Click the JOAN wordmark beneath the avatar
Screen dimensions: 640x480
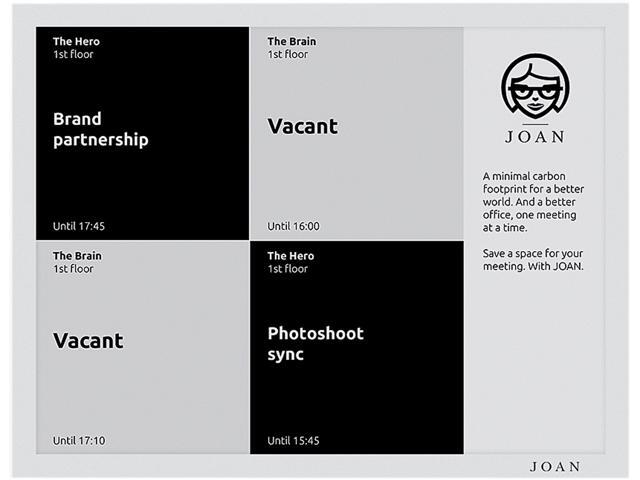pyautogui.click(x=535, y=137)
